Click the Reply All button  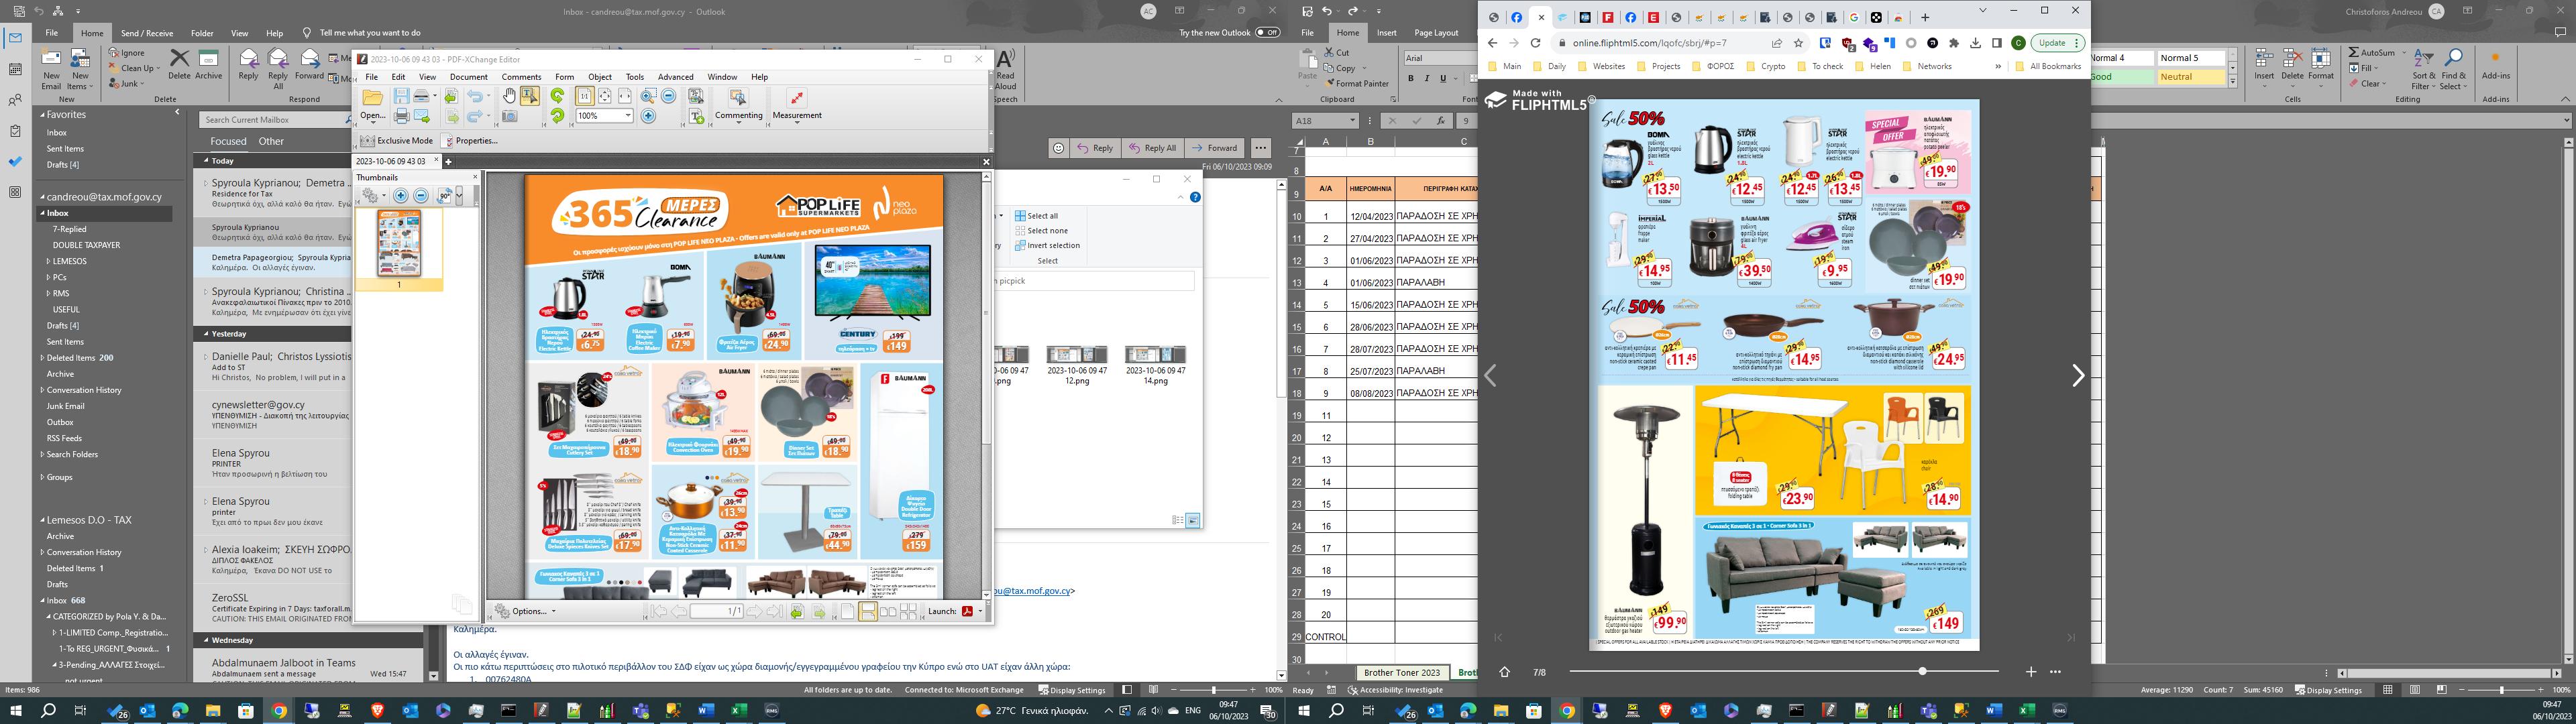tap(1153, 148)
